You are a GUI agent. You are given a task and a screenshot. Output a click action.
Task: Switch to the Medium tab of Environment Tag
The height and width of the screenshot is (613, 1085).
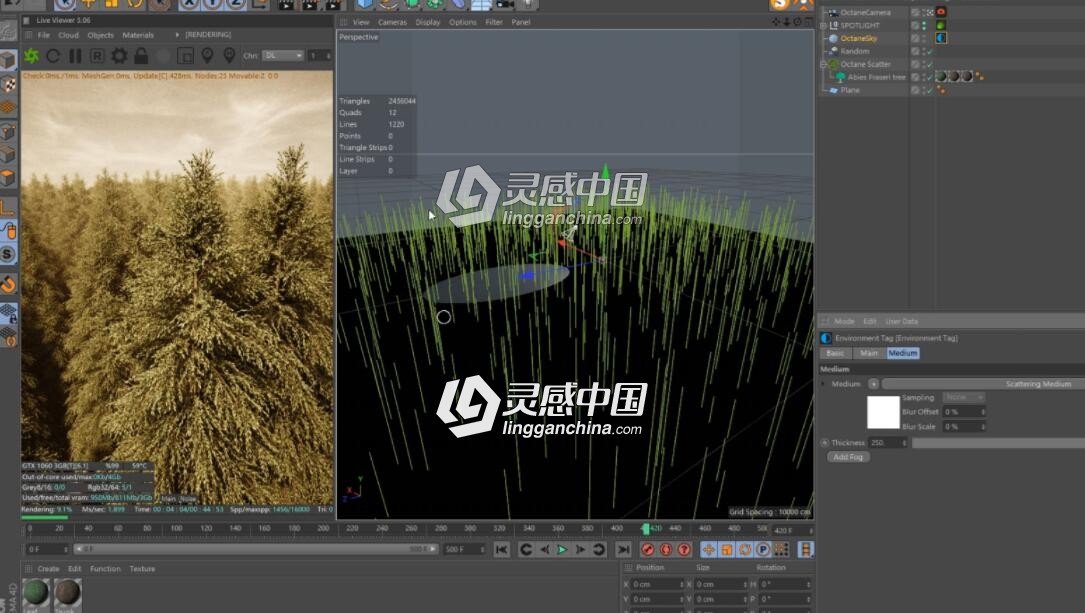[x=902, y=353]
